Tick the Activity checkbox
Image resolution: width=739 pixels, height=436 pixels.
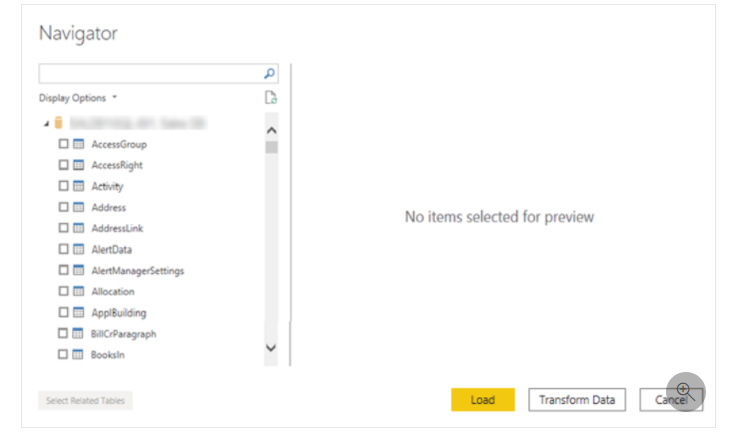pyautogui.click(x=63, y=186)
